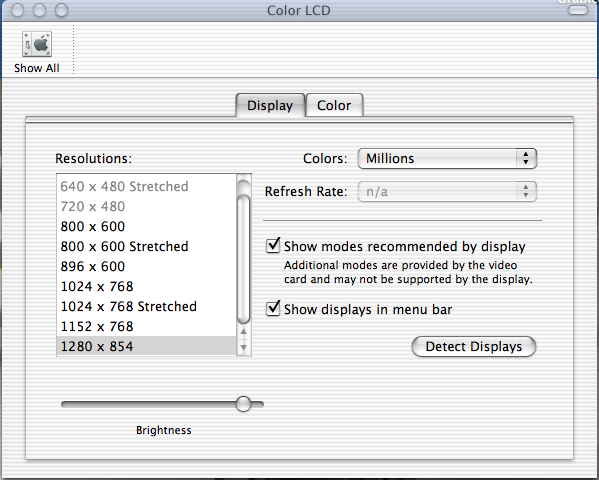Click the Detect Displays button

474,346
